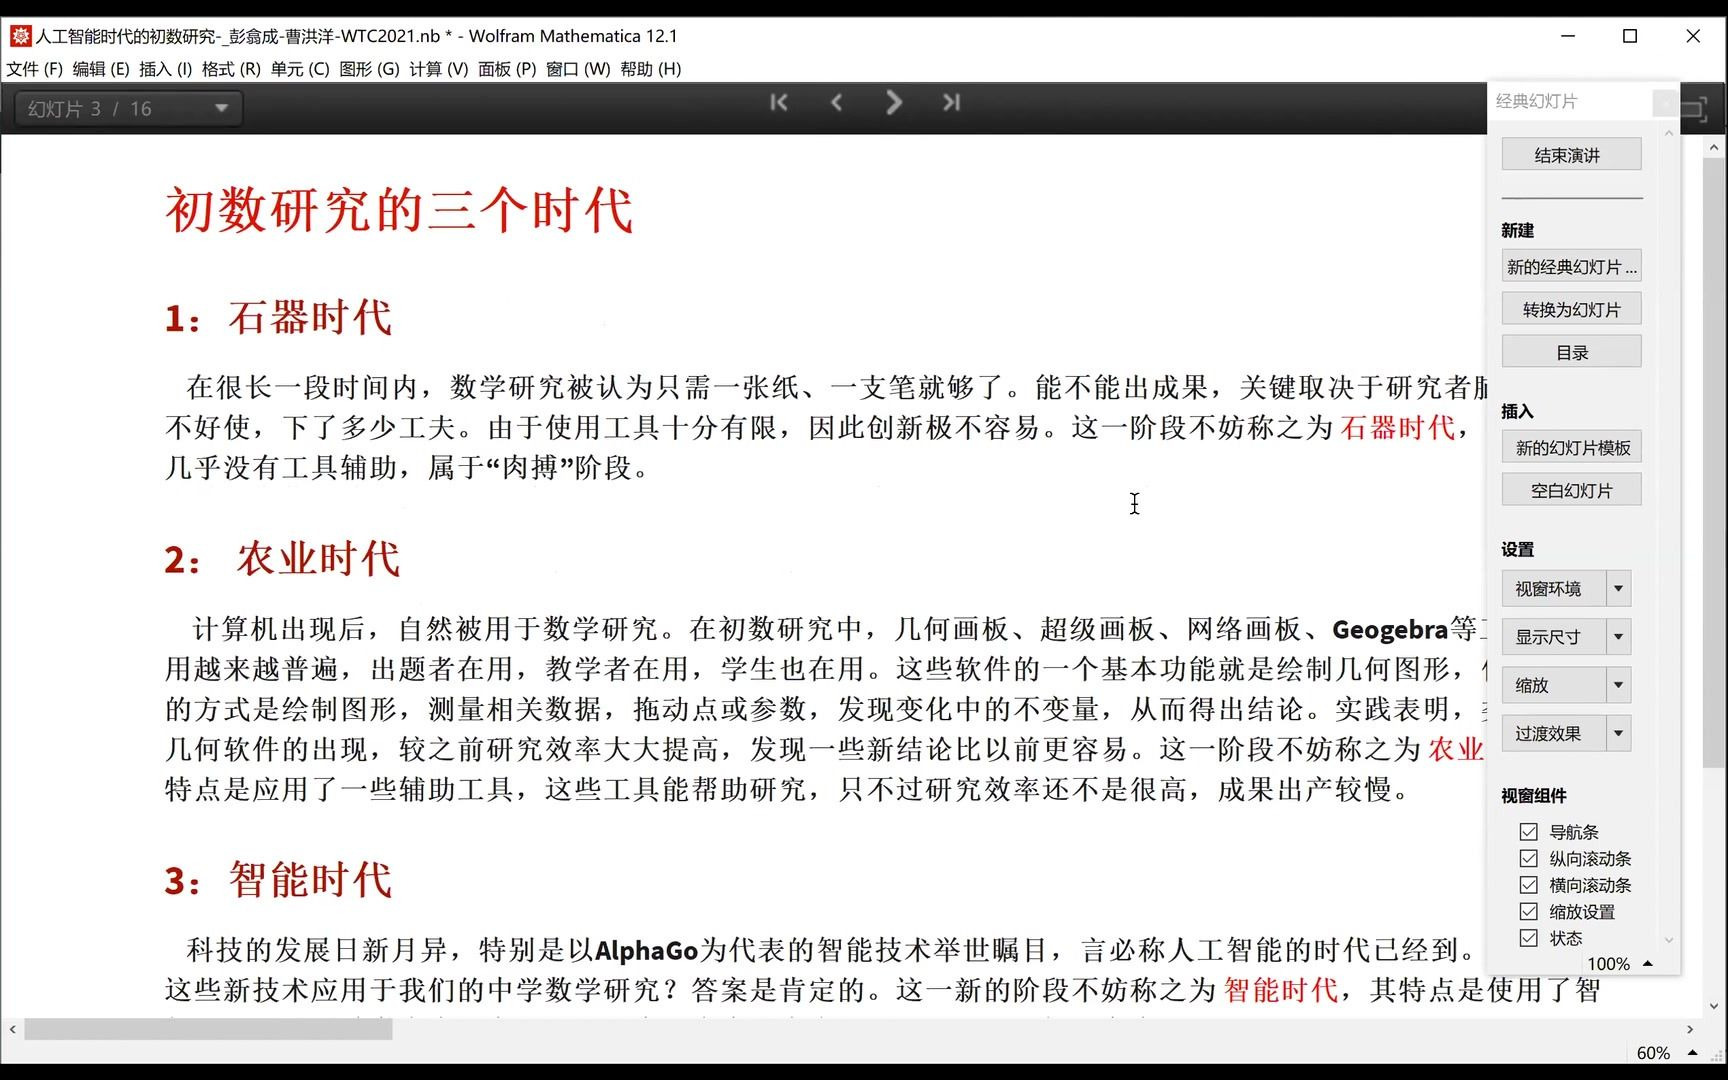The width and height of the screenshot is (1728, 1080).
Task: Click the heading 2: 农业时代
Action: pos(282,559)
